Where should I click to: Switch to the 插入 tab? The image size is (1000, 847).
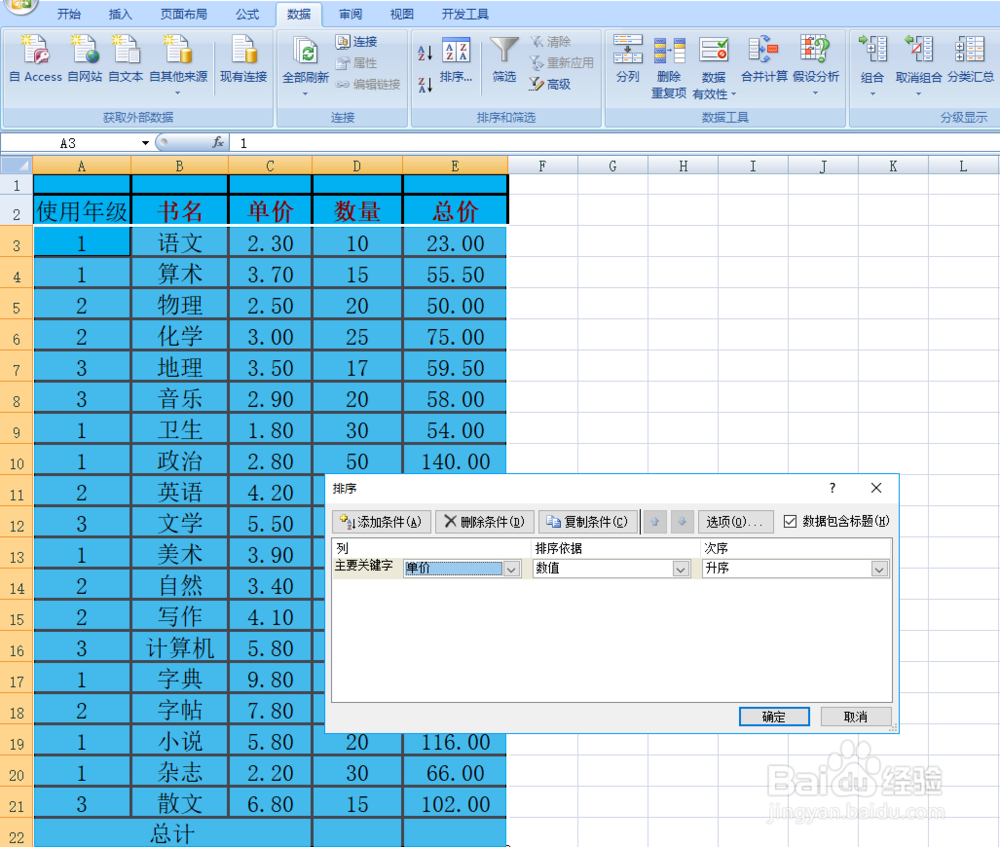[120, 14]
